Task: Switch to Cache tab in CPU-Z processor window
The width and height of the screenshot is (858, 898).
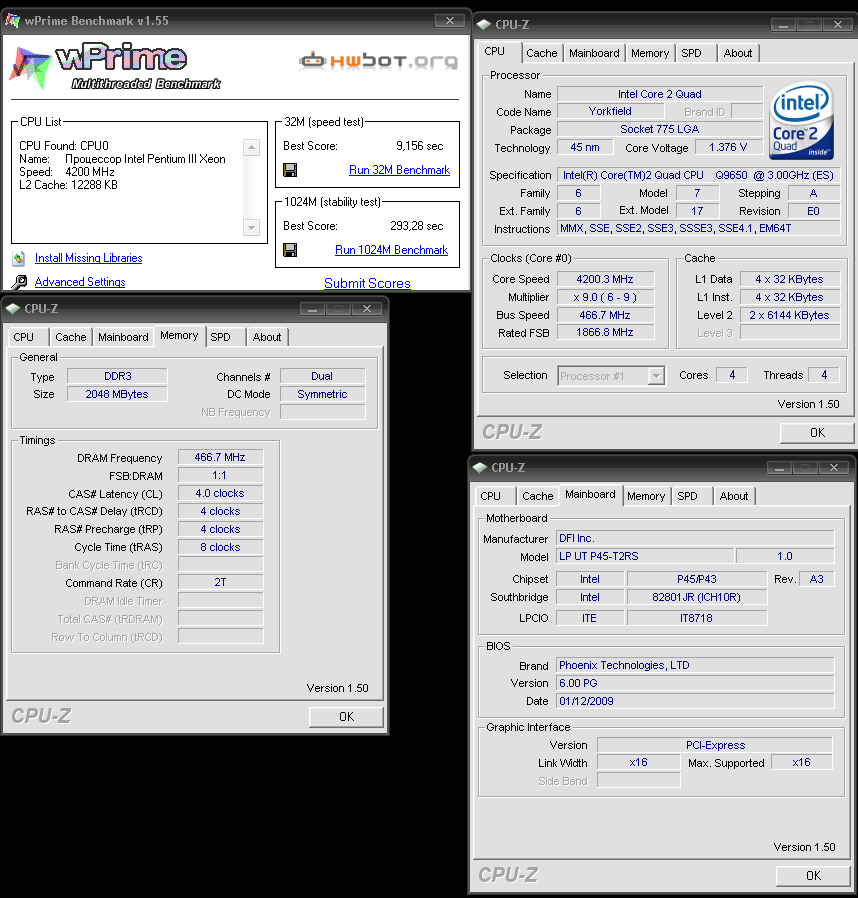Action: (541, 53)
